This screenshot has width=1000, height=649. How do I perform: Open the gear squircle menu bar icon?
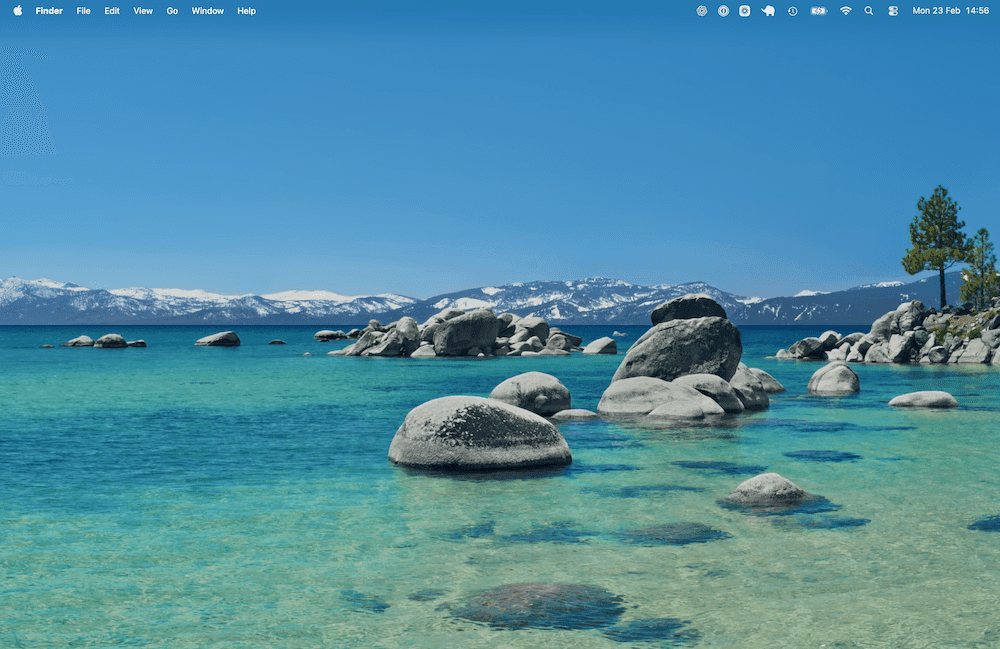[x=745, y=11]
